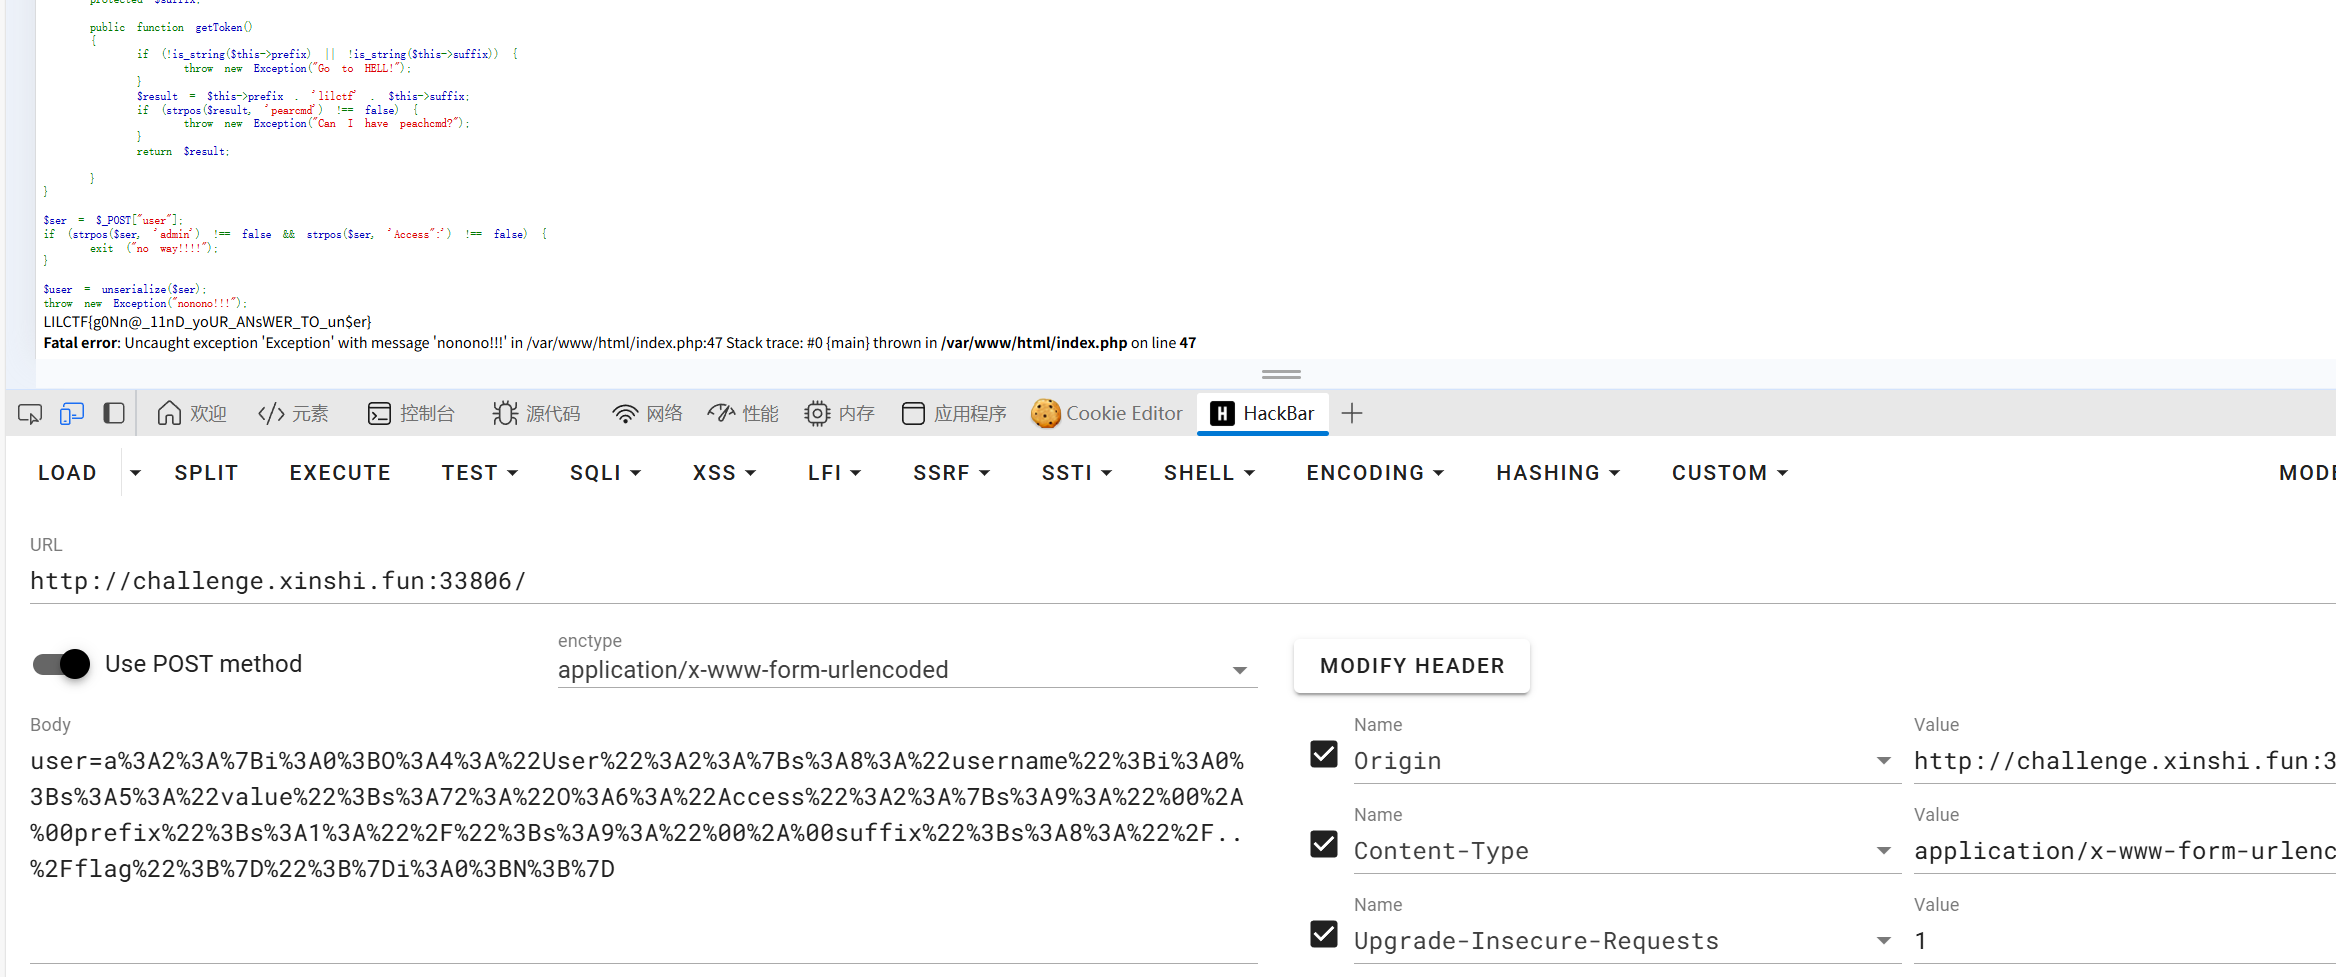Open the Console panel icon
2336x977 pixels.
point(411,414)
